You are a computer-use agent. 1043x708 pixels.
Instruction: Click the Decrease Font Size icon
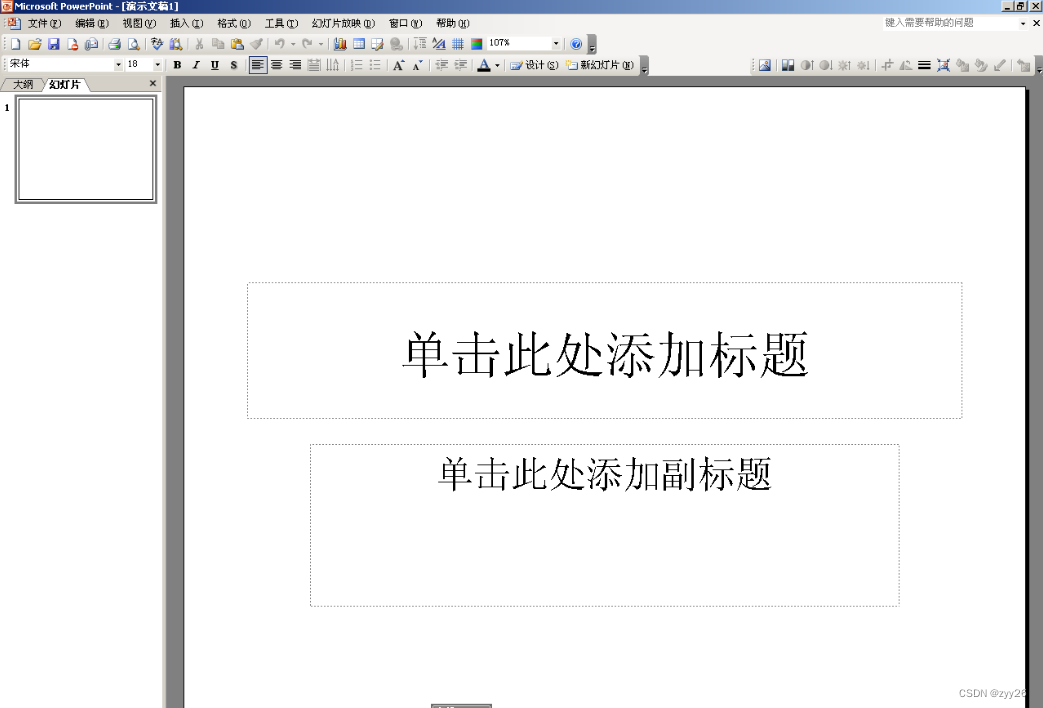coord(417,65)
